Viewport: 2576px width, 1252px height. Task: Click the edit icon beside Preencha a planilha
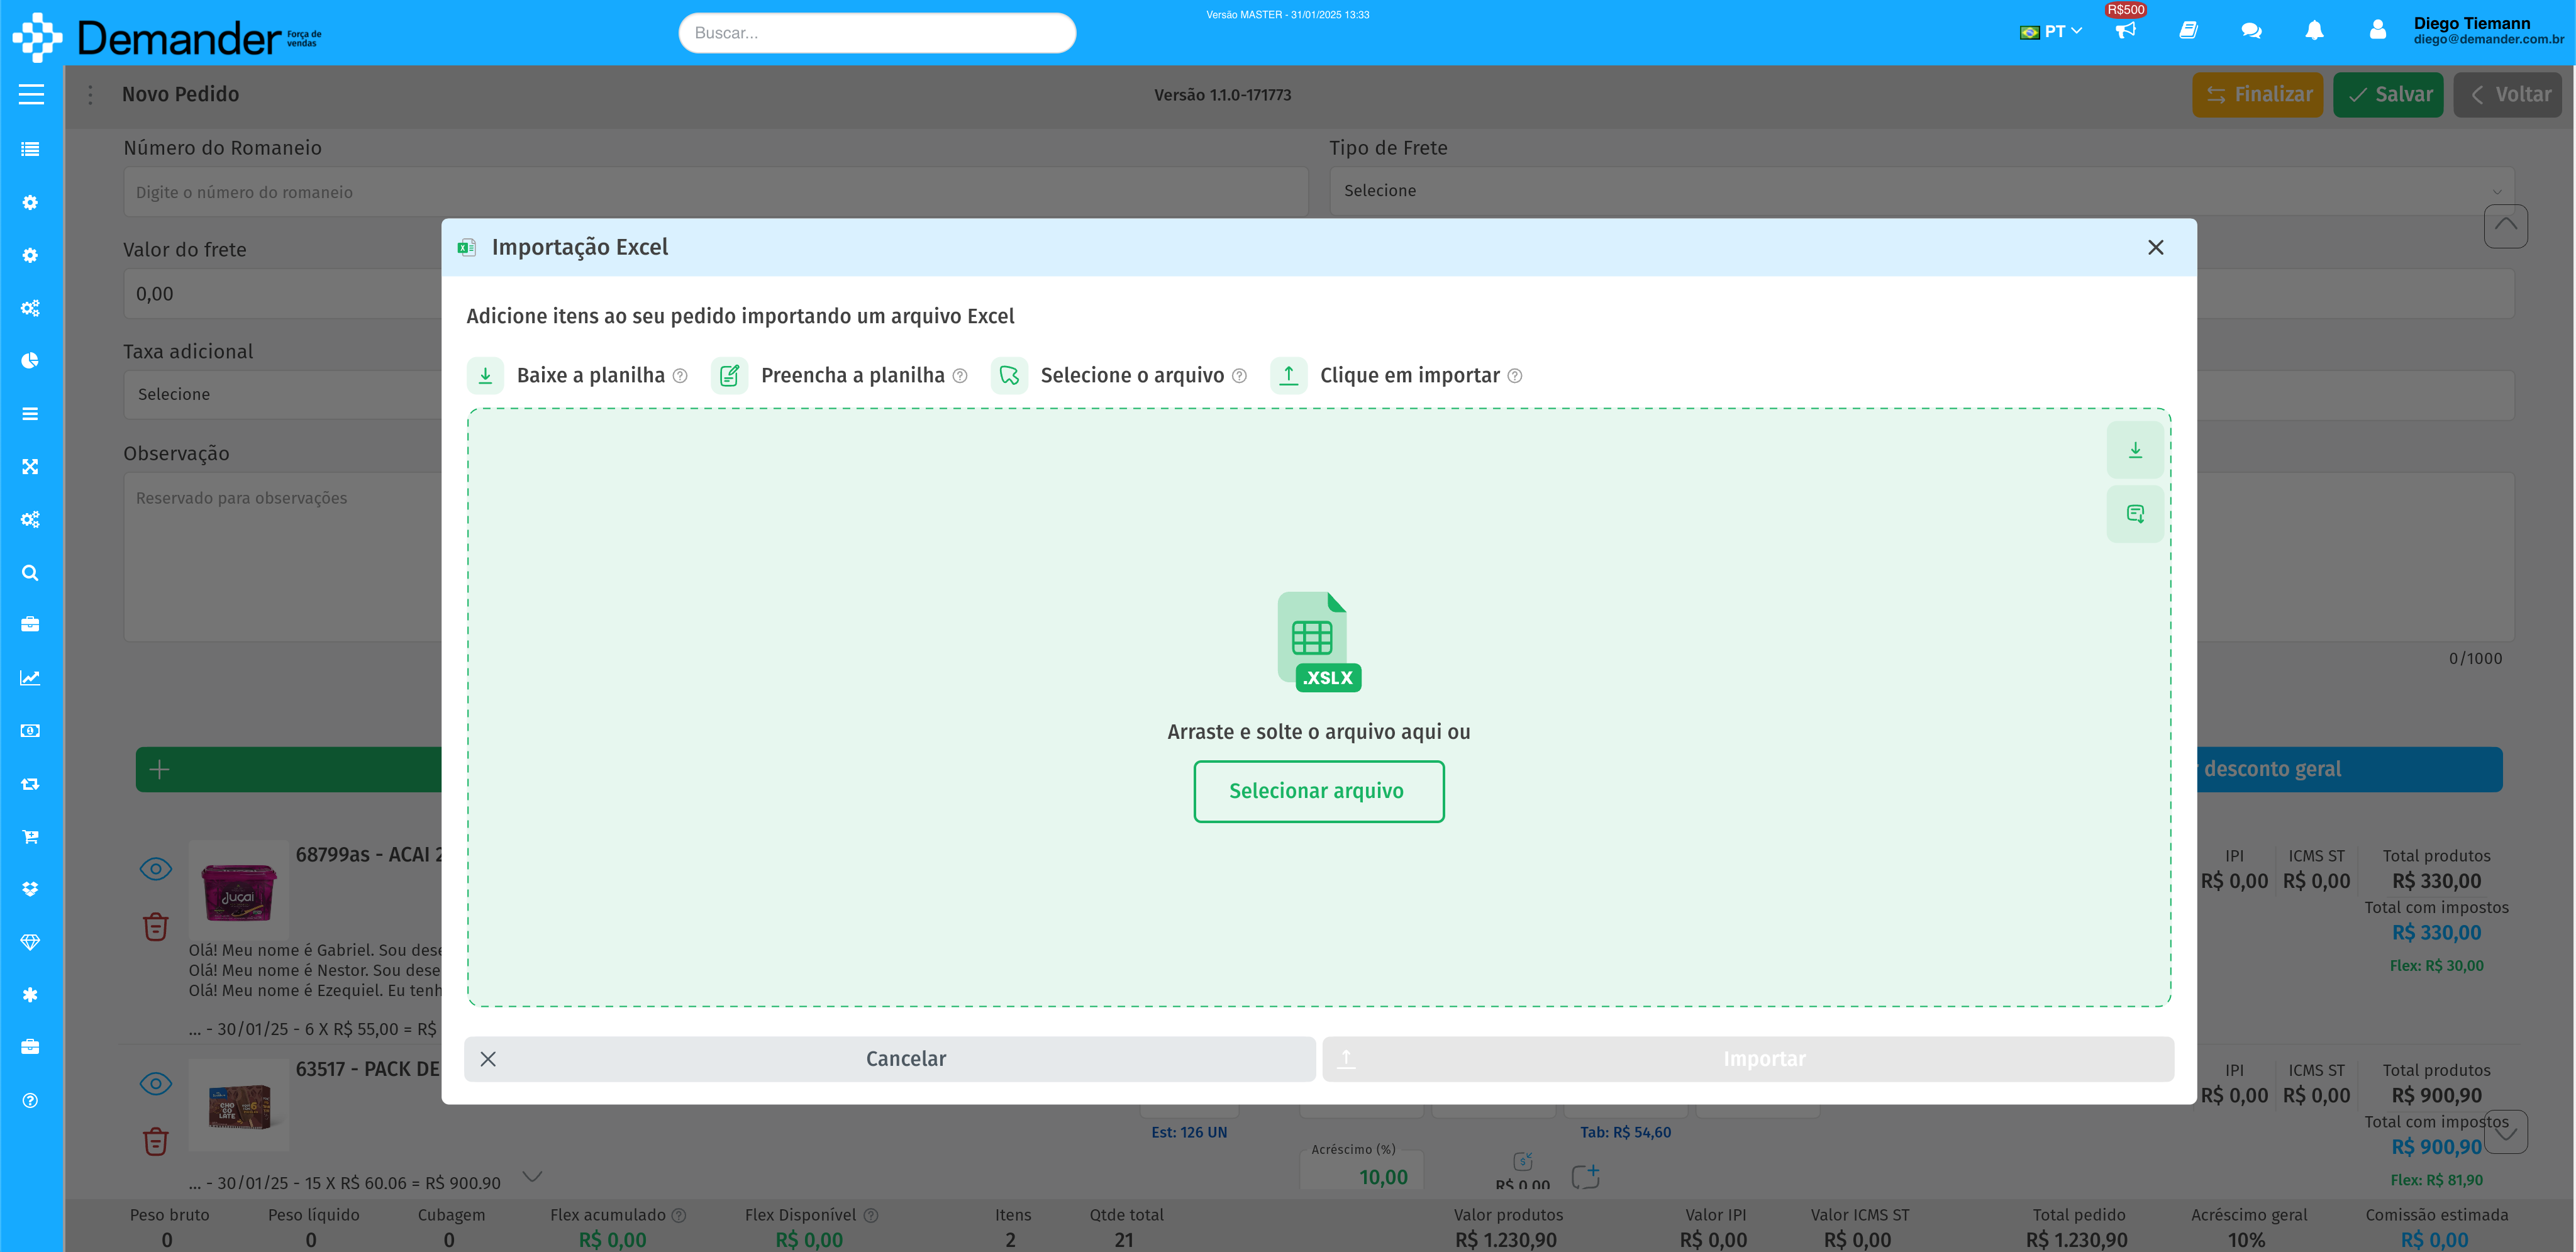click(729, 376)
